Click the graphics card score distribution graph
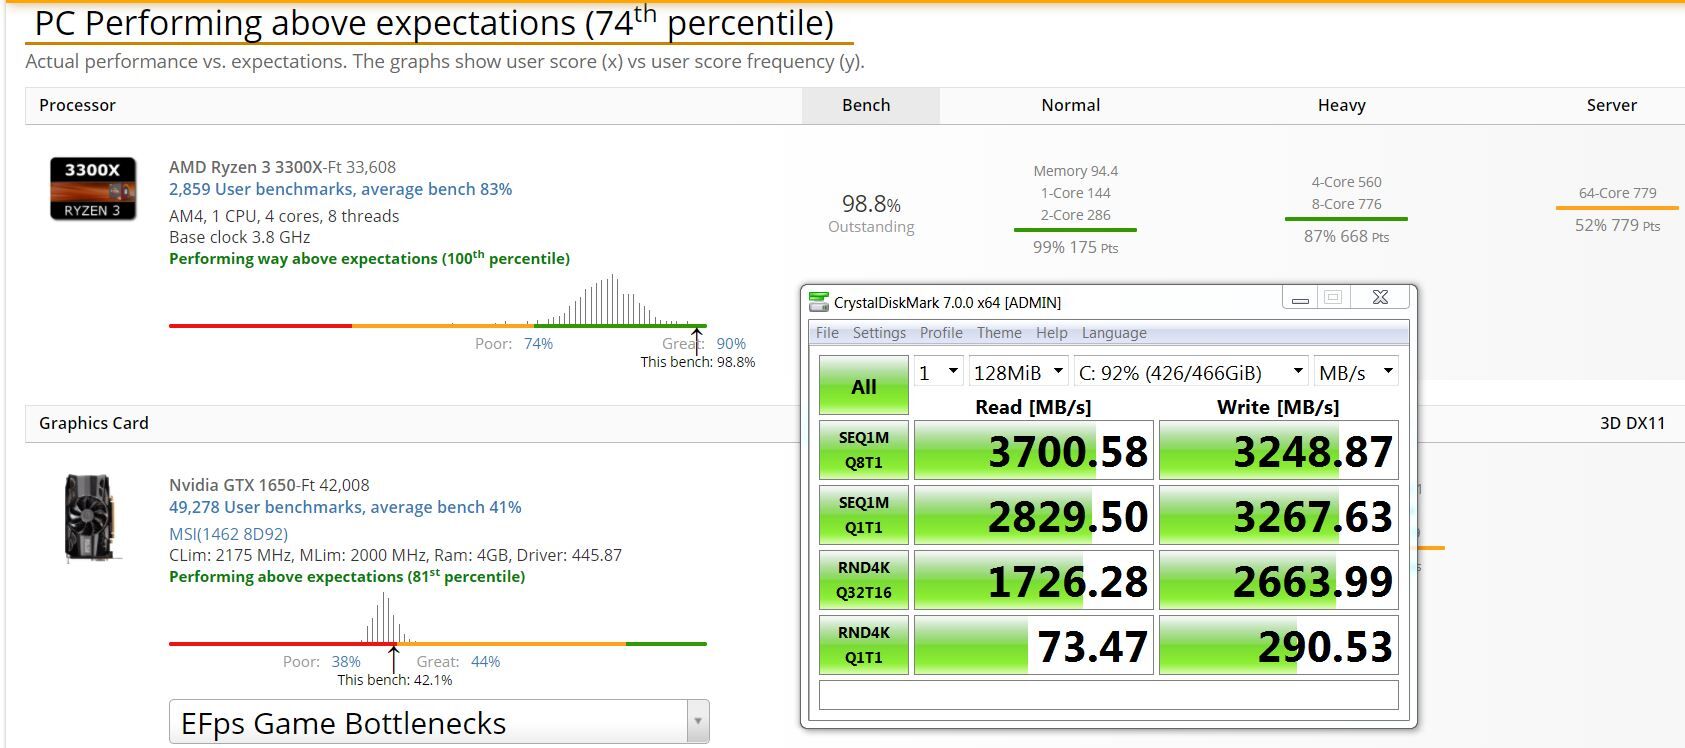 click(438, 620)
